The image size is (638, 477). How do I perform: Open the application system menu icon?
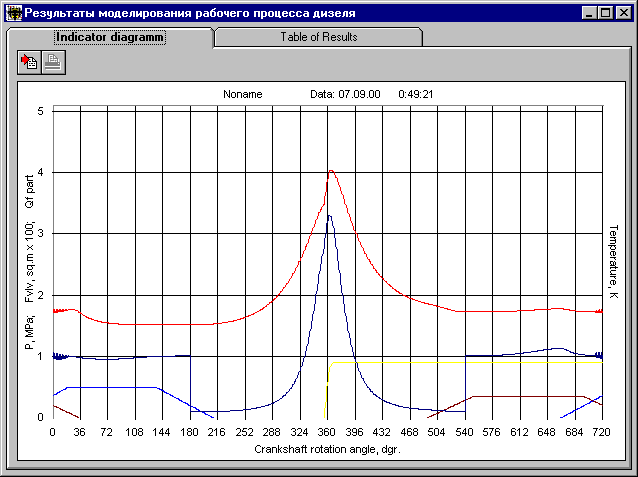coord(13,13)
